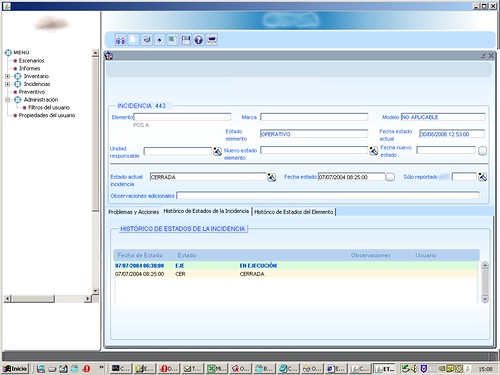500x375 pixels.
Task: Switch to Problemas y Acciones tab
Action: [133, 212]
